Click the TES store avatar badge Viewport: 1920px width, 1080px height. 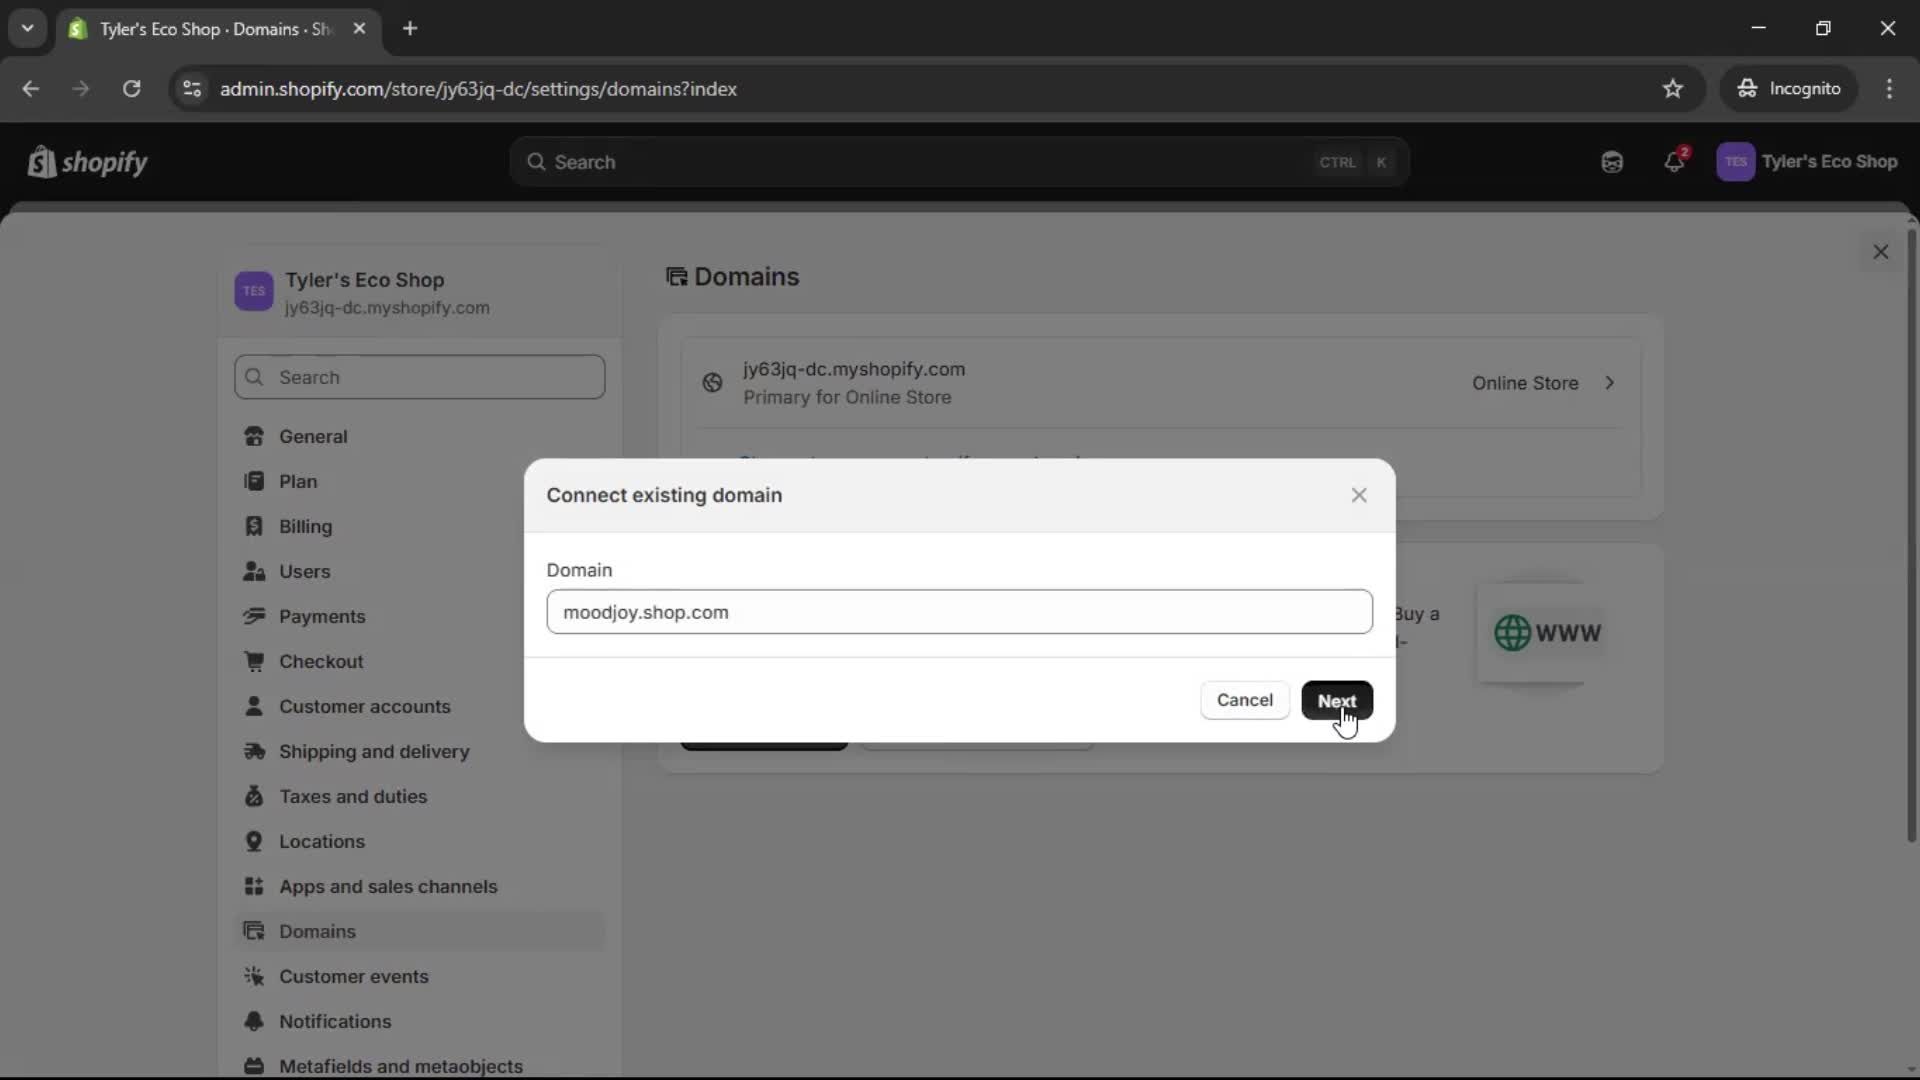tap(1736, 161)
